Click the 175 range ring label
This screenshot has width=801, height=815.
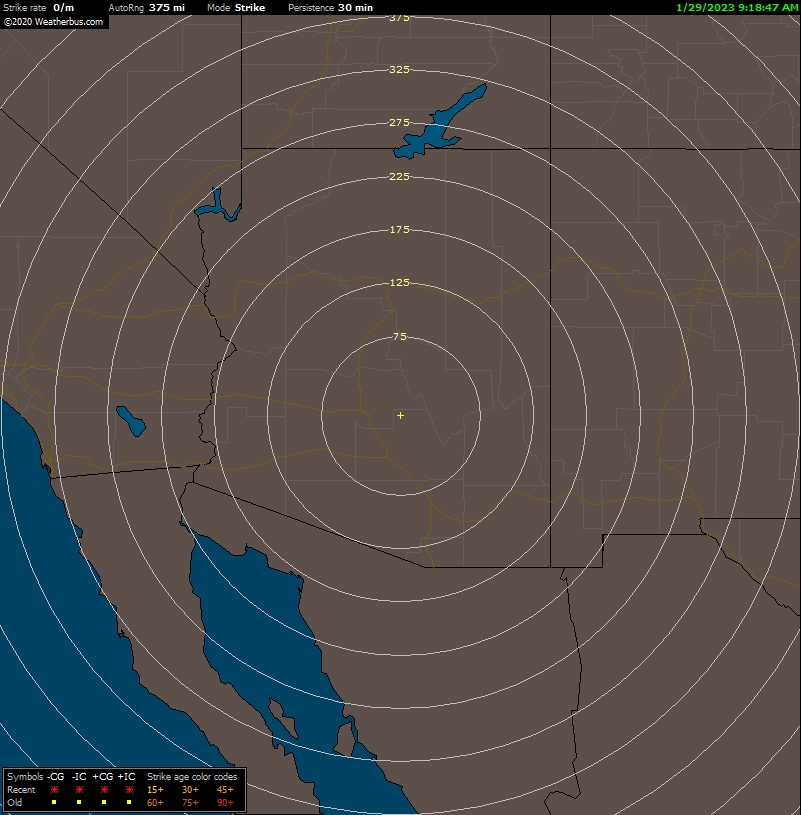coord(399,229)
